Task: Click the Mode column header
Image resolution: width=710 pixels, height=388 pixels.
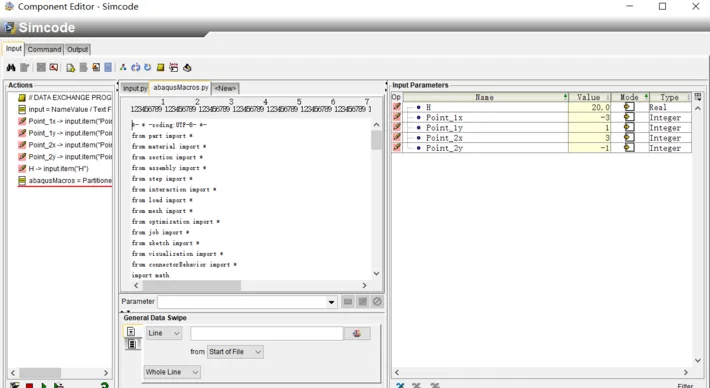Action: [x=629, y=97]
